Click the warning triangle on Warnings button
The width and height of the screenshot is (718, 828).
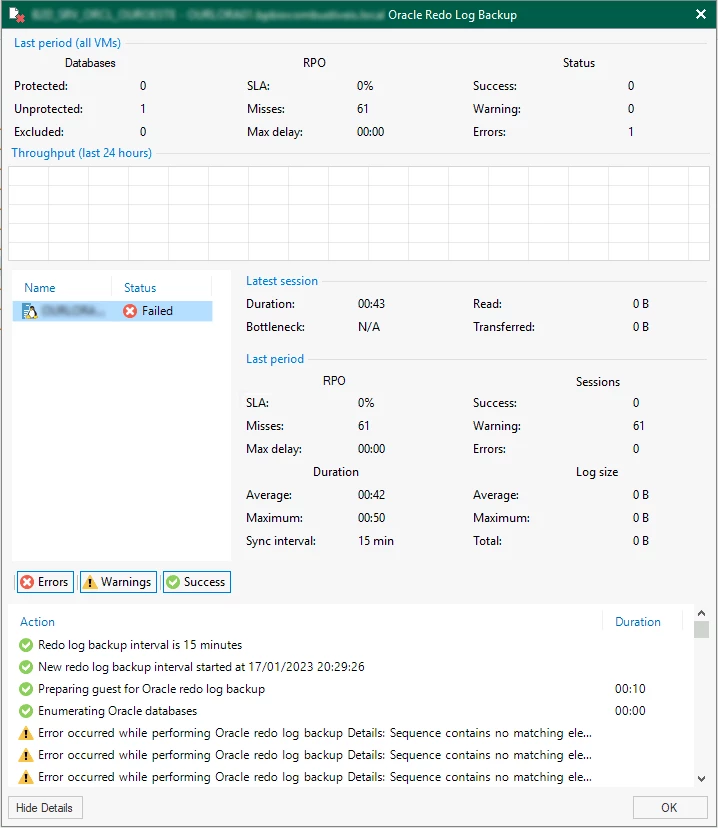tap(90, 582)
